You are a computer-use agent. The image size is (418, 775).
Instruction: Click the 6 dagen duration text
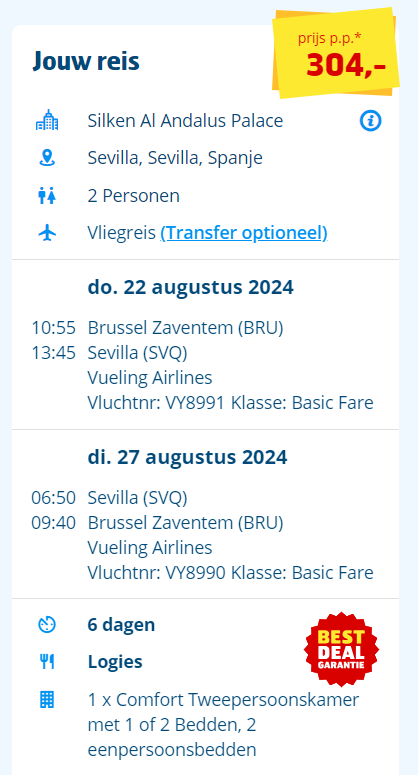[x=121, y=625]
